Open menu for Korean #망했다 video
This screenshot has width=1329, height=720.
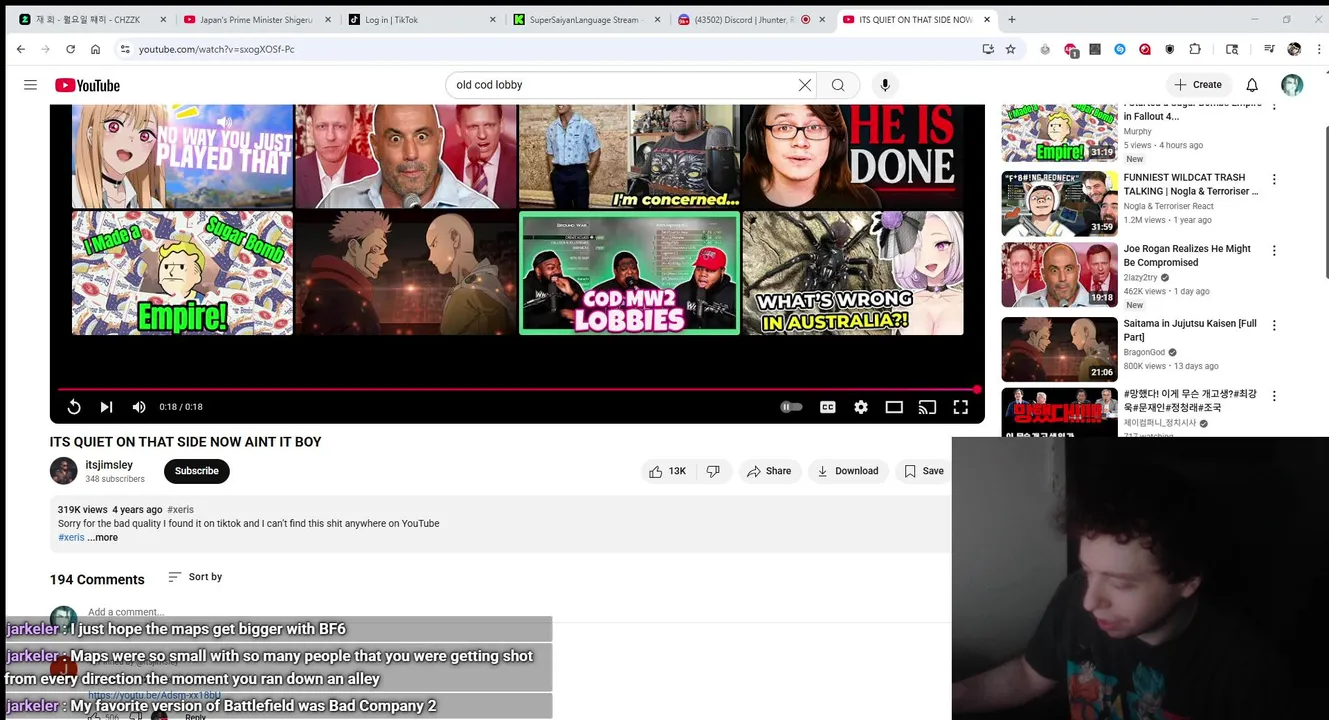click(x=1274, y=396)
